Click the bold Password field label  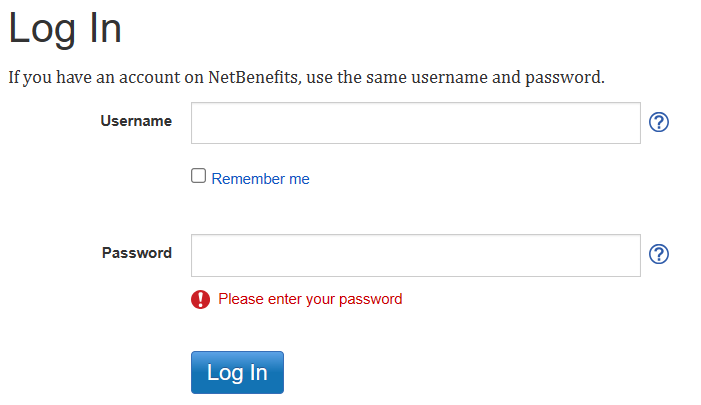[x=137, y=253]
